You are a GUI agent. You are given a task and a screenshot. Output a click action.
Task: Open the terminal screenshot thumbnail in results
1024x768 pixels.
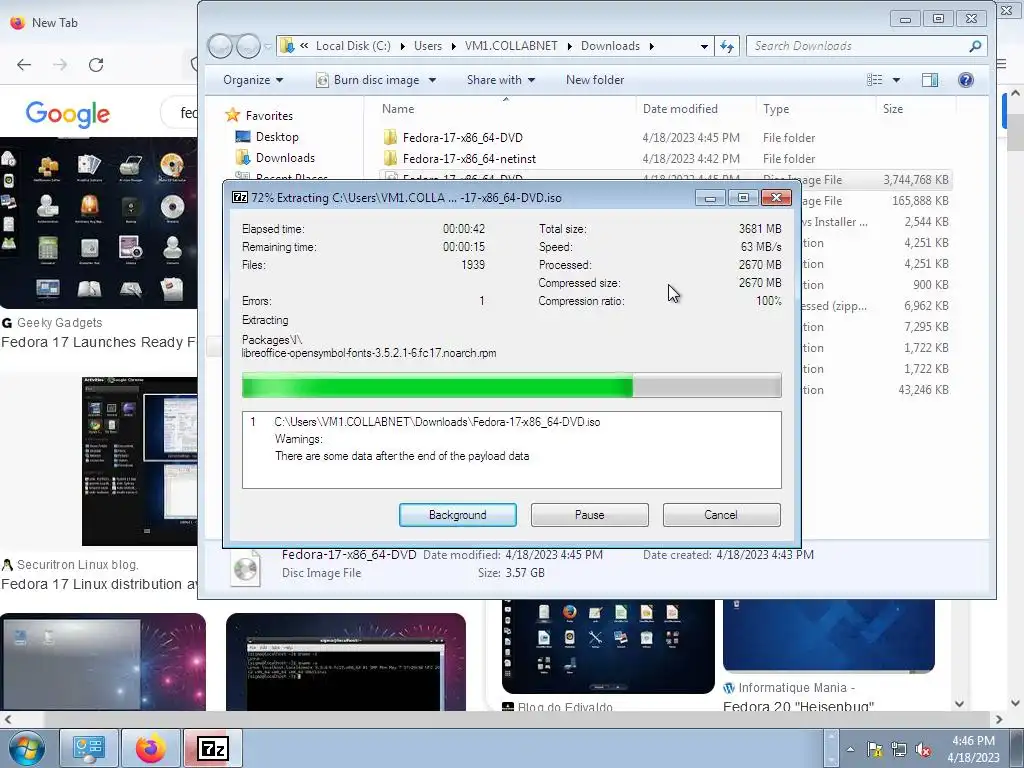pos(345,662)
